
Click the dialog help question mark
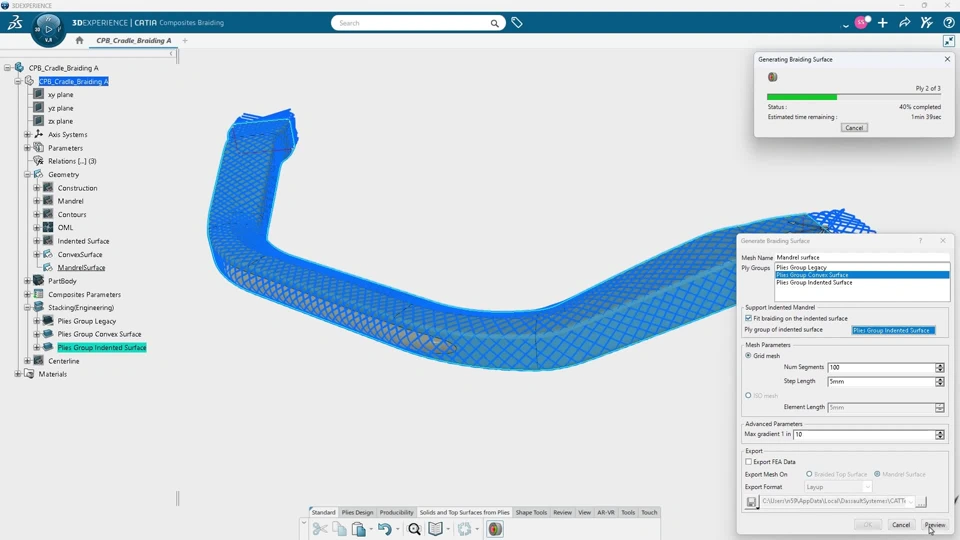click(920, 241)
